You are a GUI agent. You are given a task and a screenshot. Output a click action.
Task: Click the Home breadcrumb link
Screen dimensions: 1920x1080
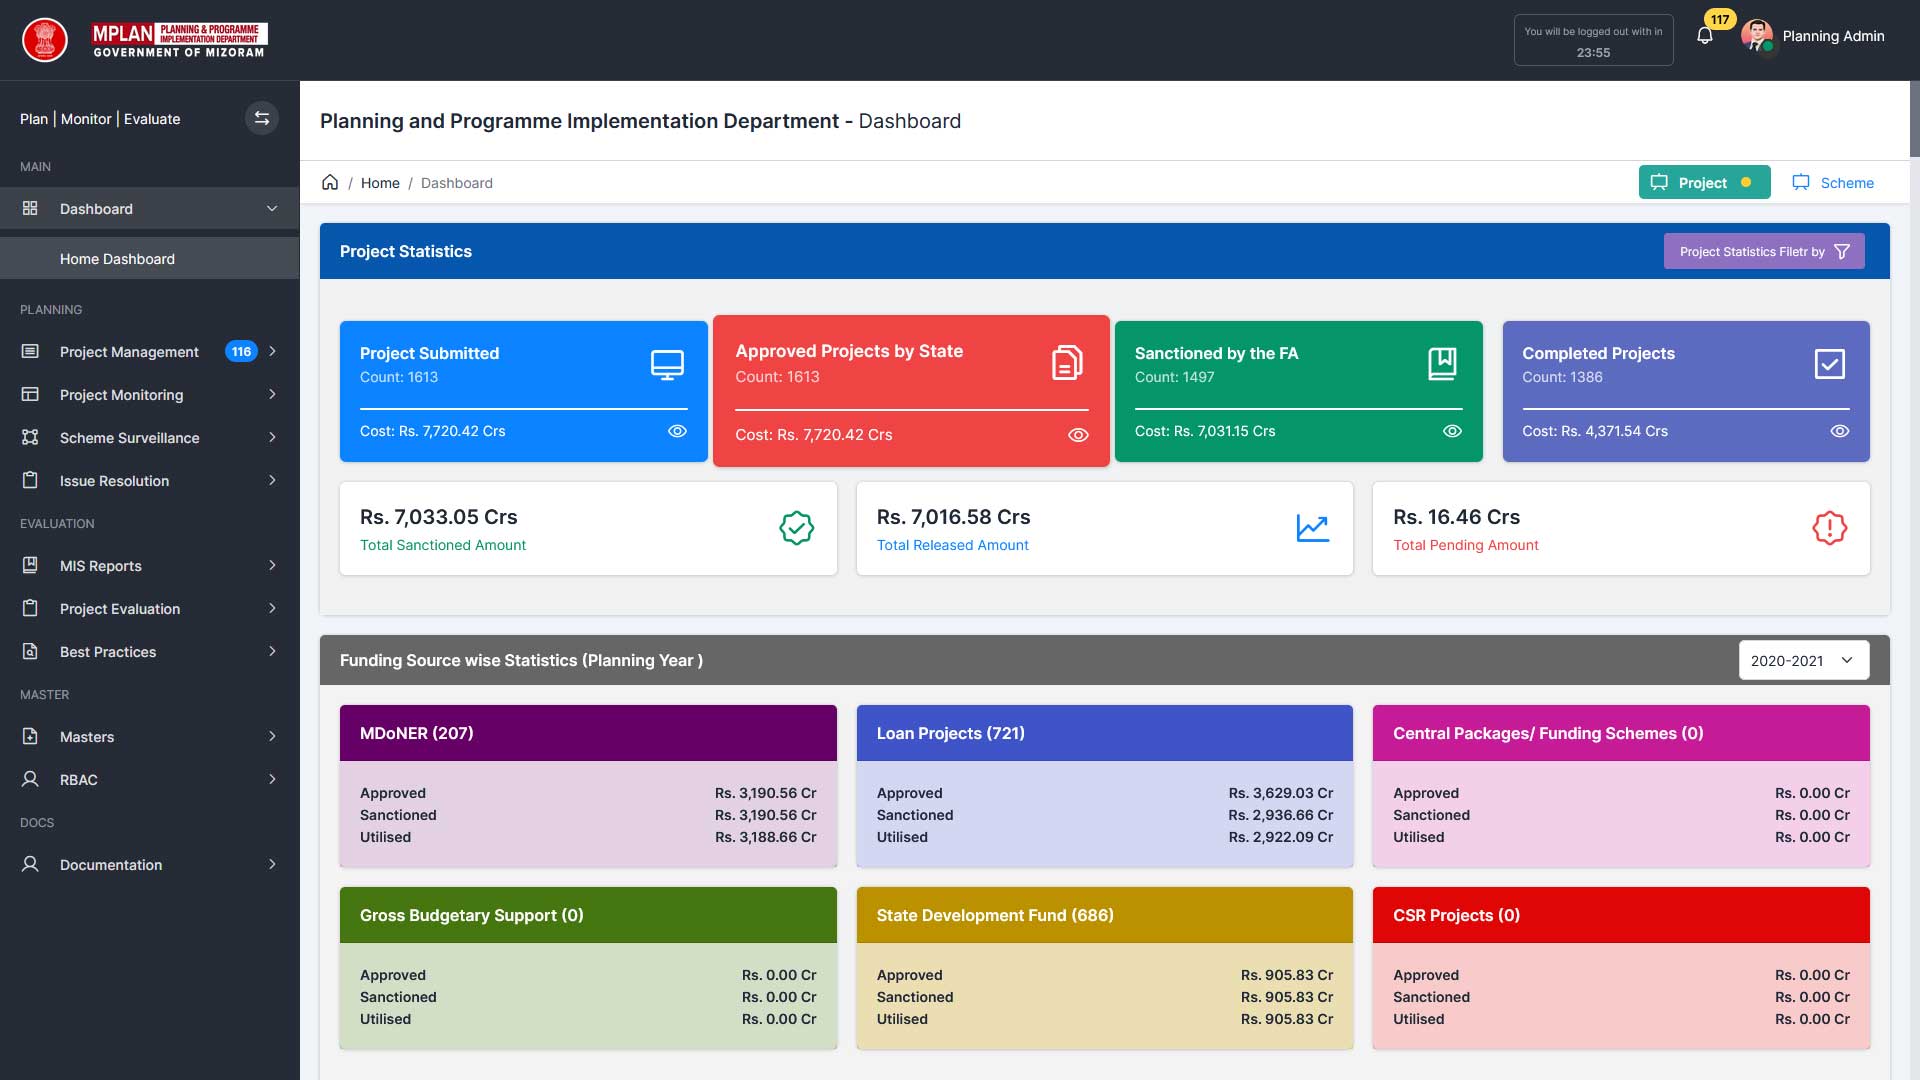point(380,182)
